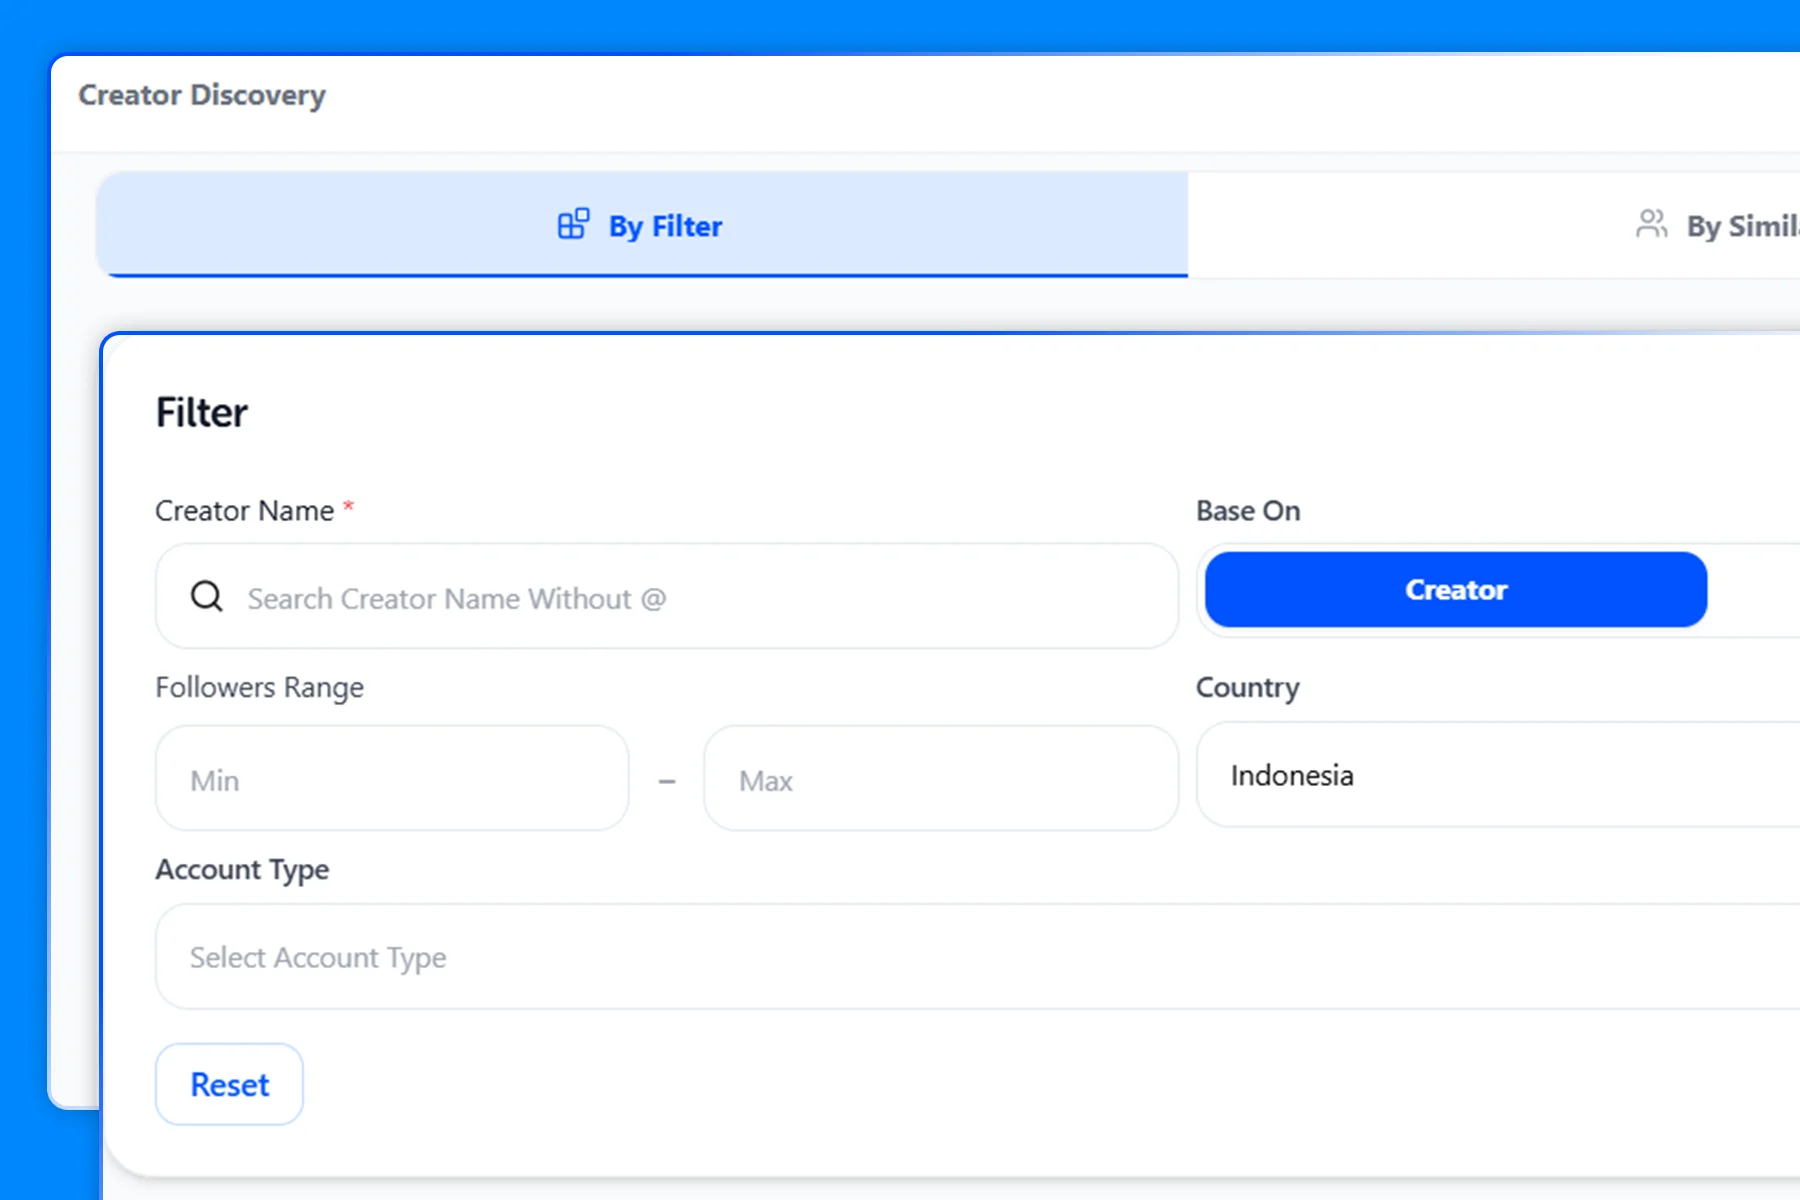1800x1200 pixels.
Task: Click the people icon on By Similar tab
Action: coord(1652,224)
